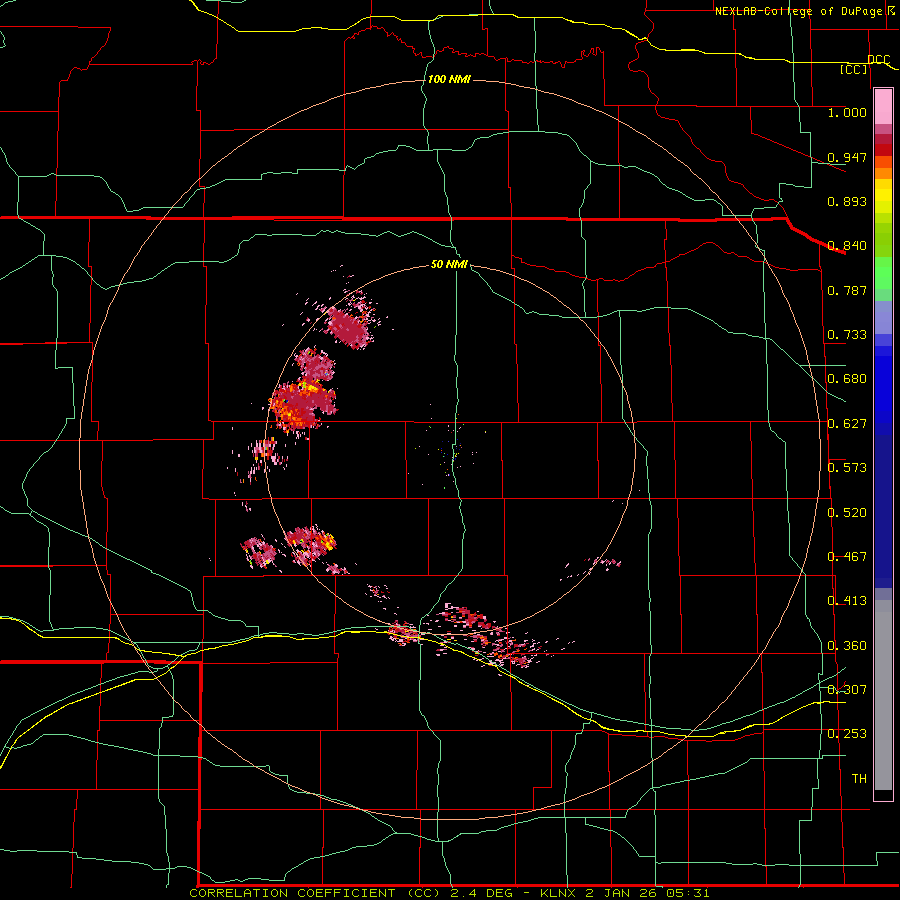
Task: Select the 0.840 scale value
Action: 847,246
